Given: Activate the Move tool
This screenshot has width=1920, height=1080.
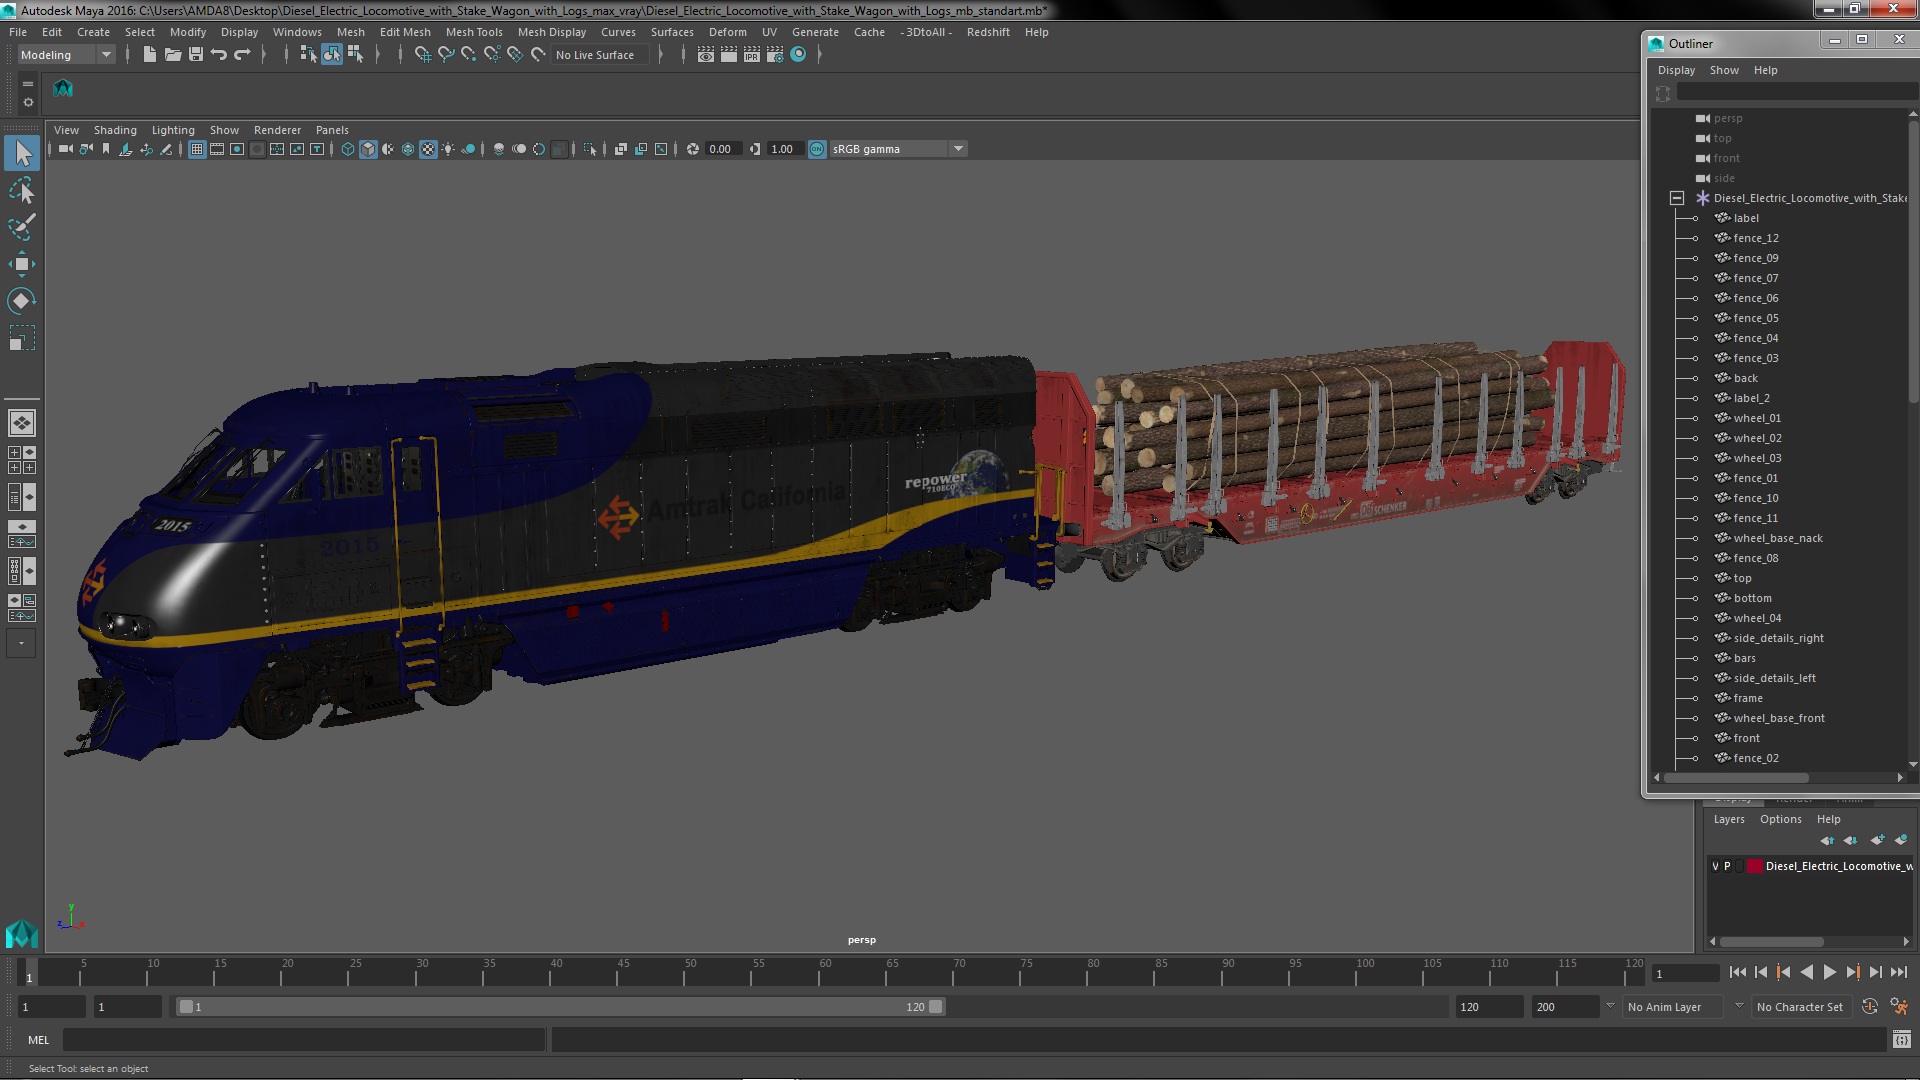Looking at the screenshot, I should click(x=21, y=264).
